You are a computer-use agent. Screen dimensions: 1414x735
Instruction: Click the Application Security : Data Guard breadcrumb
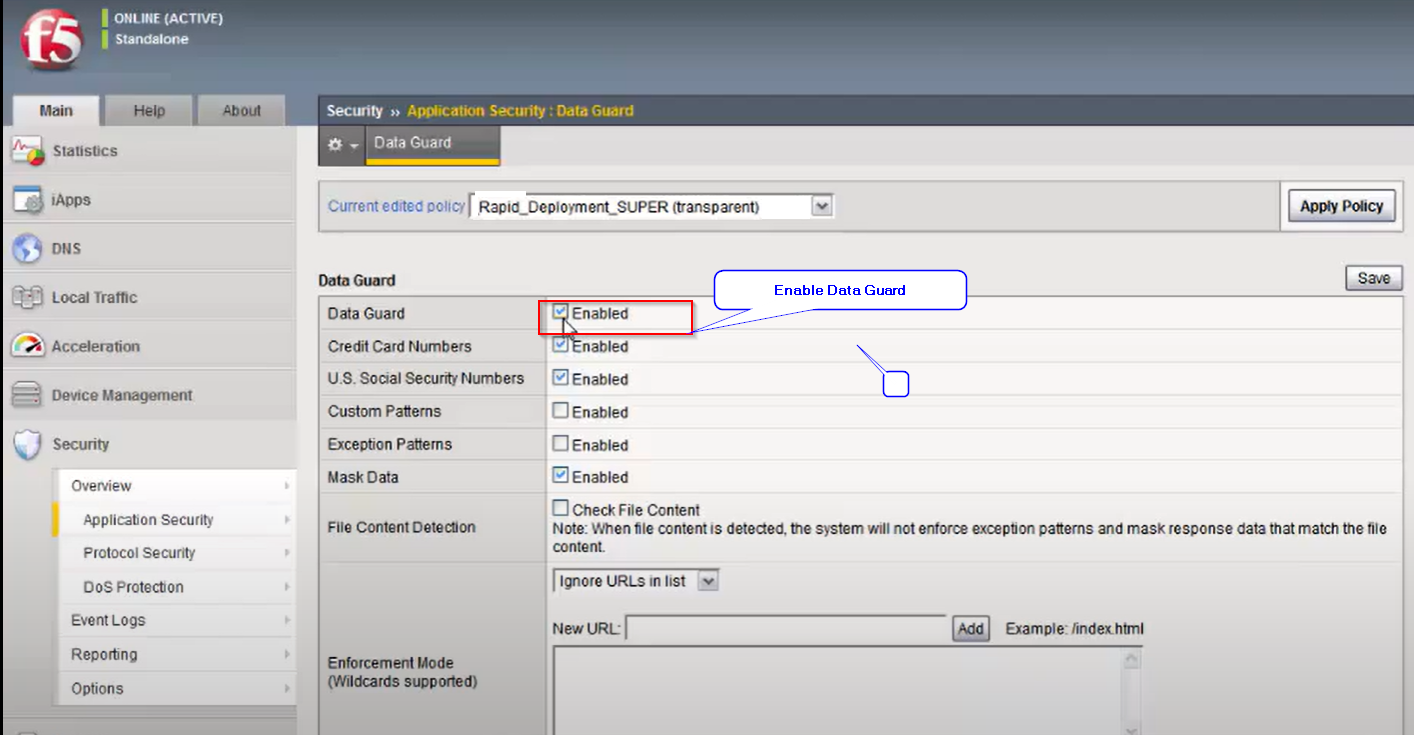coord(520,111)
